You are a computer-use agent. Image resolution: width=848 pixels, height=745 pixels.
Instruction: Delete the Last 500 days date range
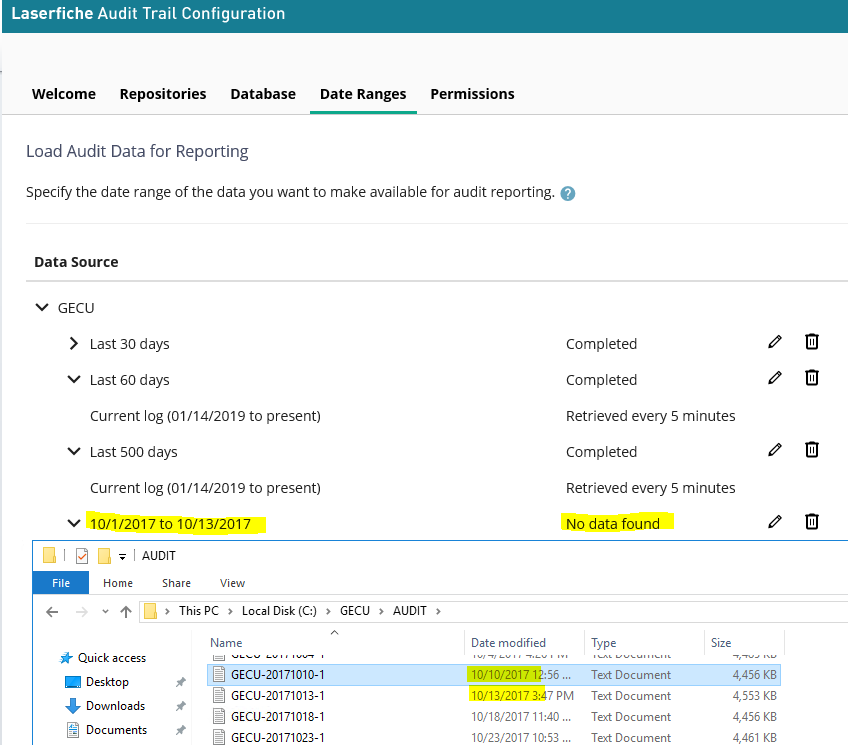(812, 450)
